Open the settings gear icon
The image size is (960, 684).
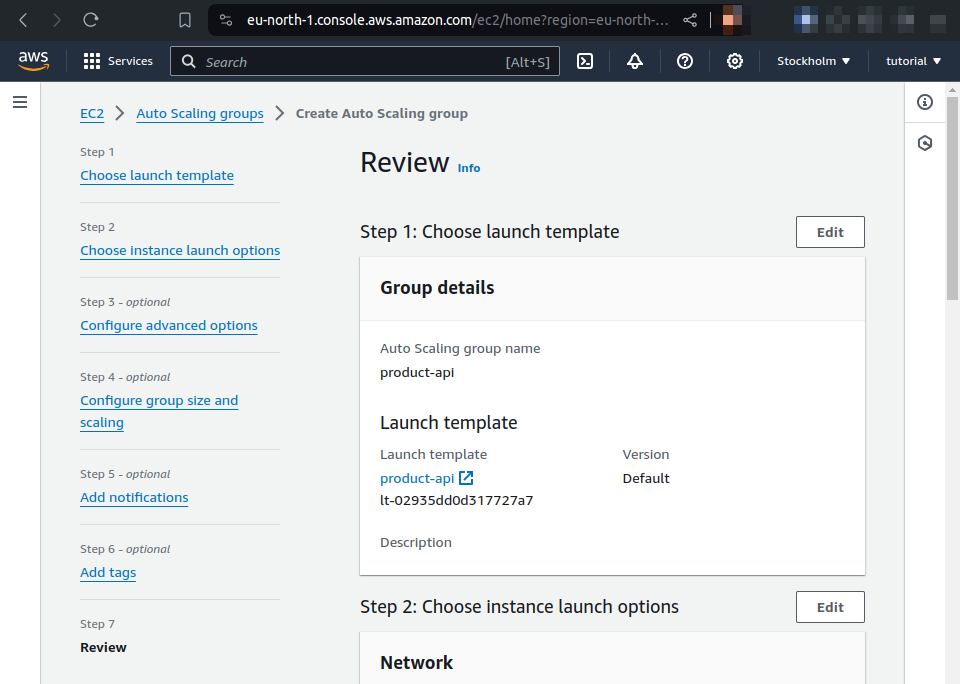pos(735,61)
